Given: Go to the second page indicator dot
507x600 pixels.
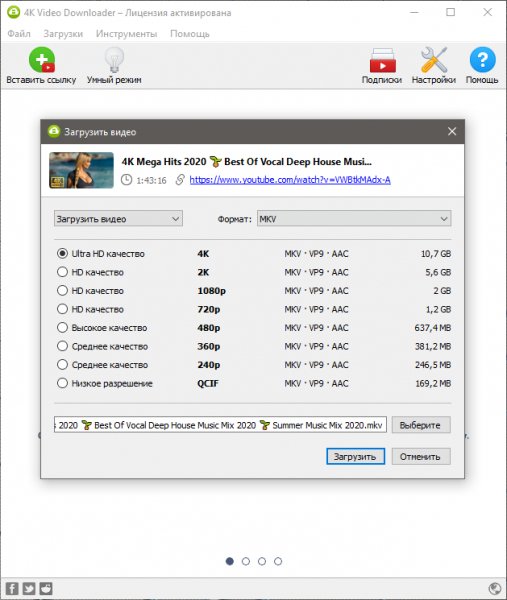Looking at the screenshot, I should (x=246, y=561).
